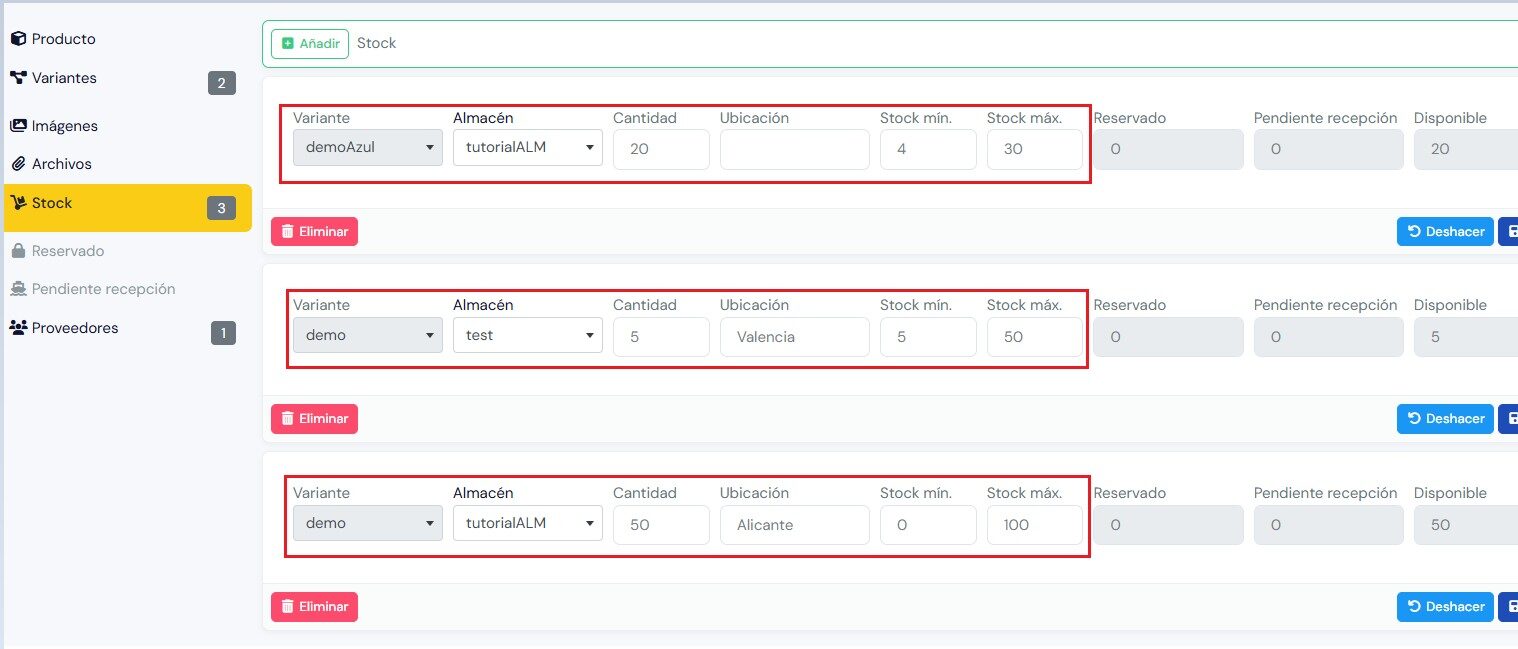
Task: Click Eliminar for the Alicante stock row
Action: click(314, 607)
